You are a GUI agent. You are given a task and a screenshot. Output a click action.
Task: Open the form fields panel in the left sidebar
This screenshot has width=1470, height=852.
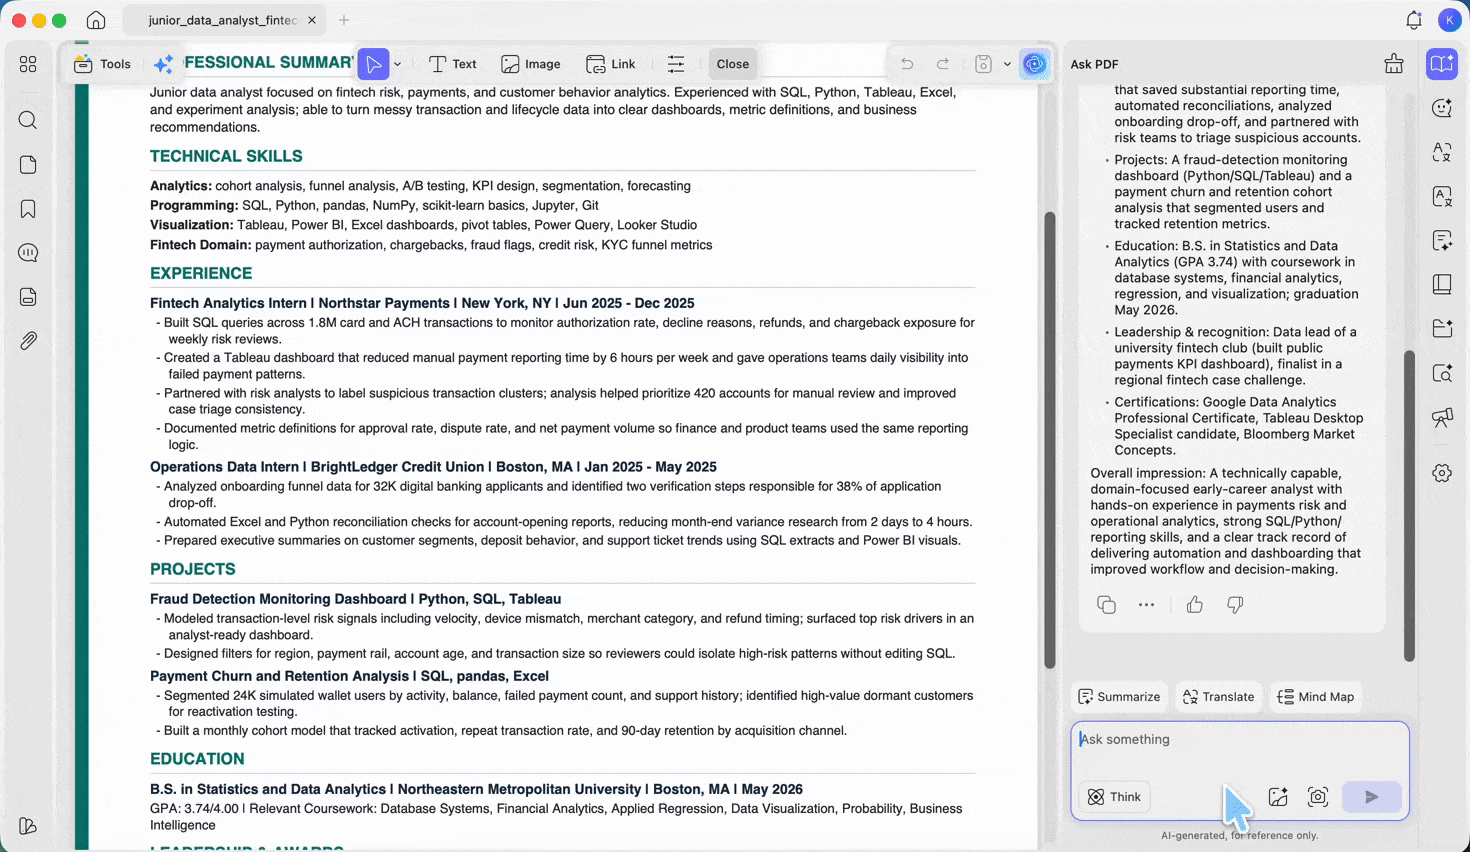coord(28,297)
